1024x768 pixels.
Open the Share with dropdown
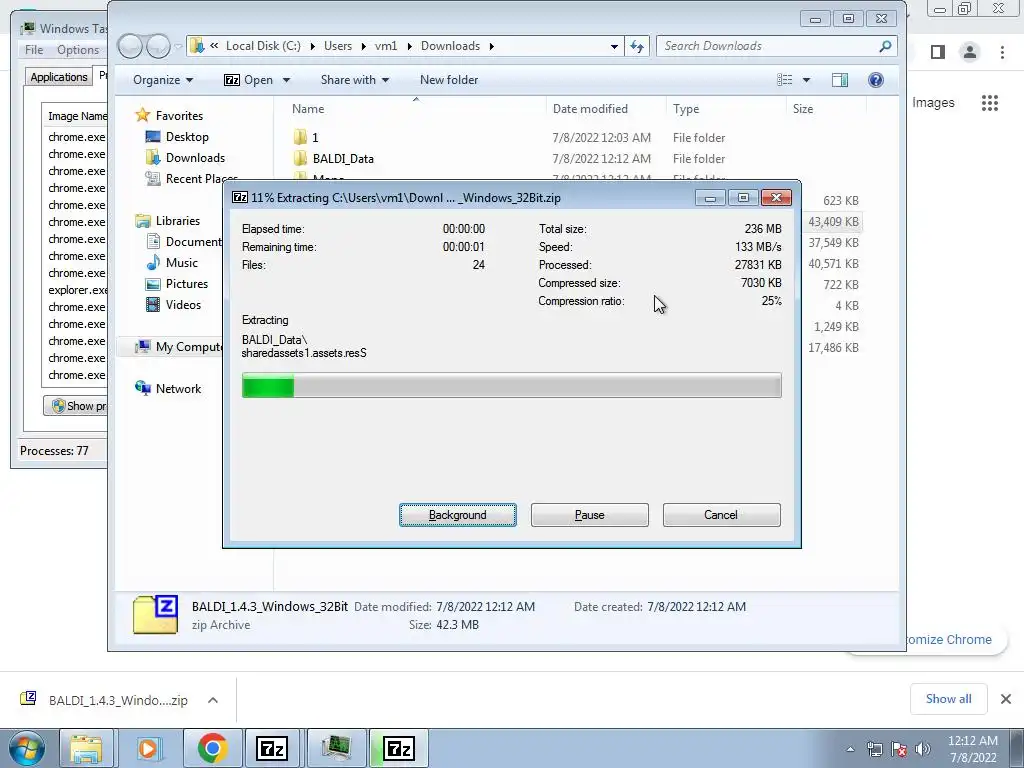point(355,80)
